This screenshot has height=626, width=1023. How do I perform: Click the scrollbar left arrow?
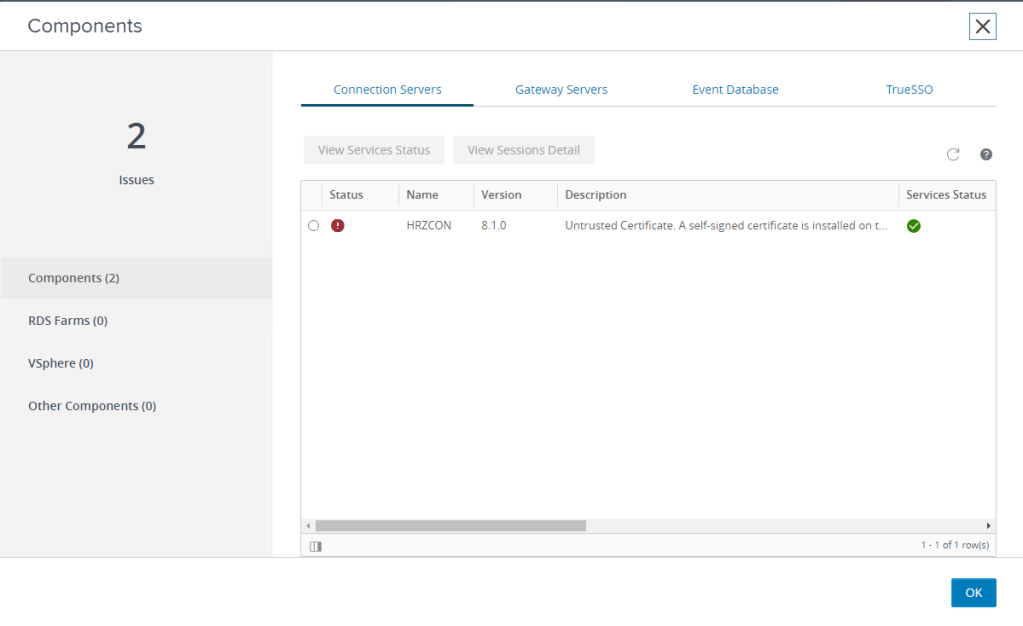click(308, 525)
